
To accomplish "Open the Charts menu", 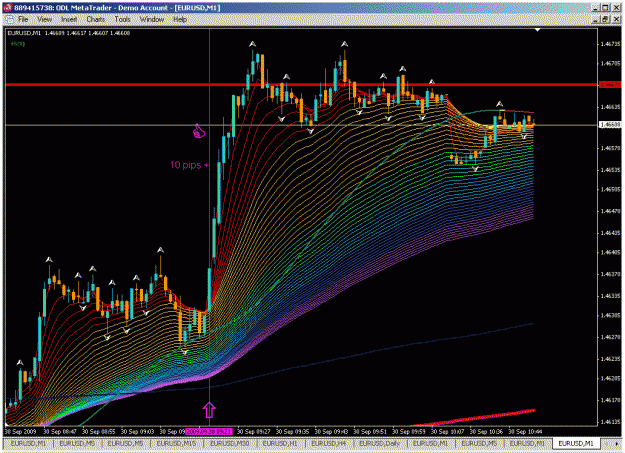I will (96, 19).
